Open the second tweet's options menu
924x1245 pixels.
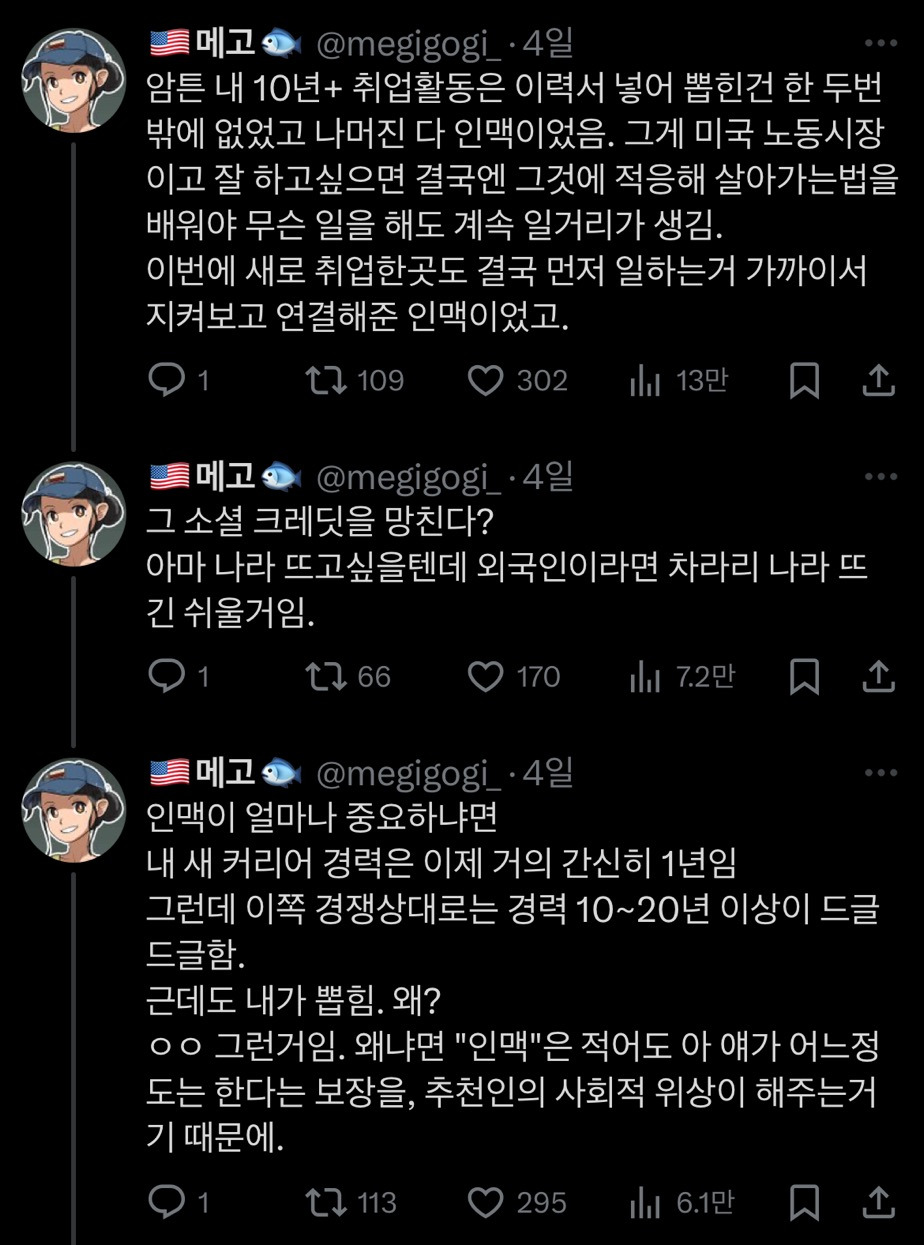click(880, 478)
